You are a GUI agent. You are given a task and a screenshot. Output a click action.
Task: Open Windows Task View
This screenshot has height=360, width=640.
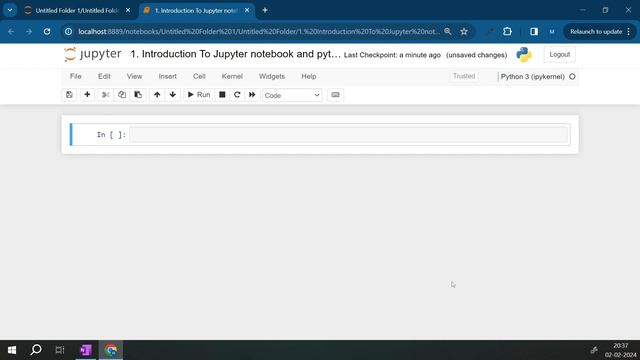pyautogui.click(x=60, y=350)
